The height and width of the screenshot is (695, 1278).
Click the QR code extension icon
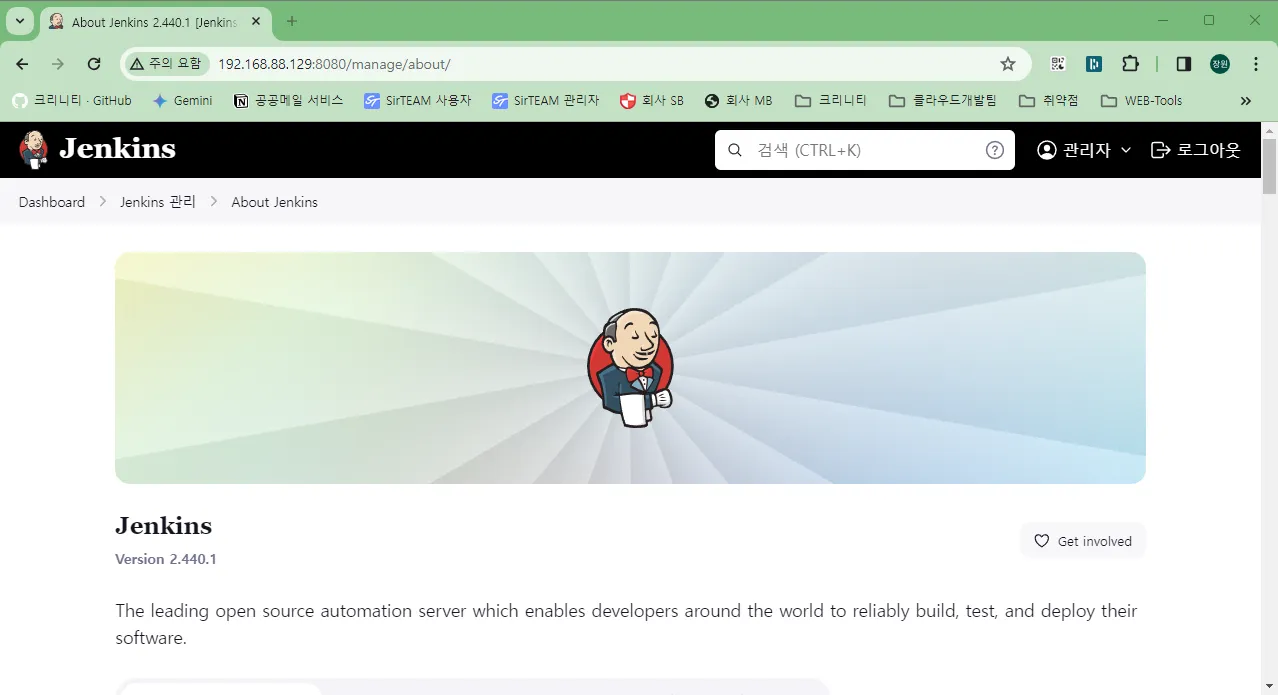click(1058, 64)
